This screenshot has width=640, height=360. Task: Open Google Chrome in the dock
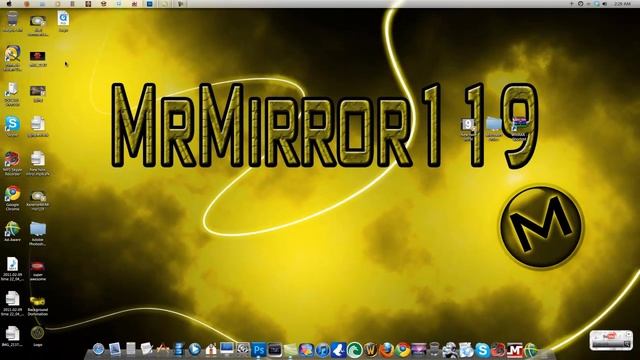point(402,350)
